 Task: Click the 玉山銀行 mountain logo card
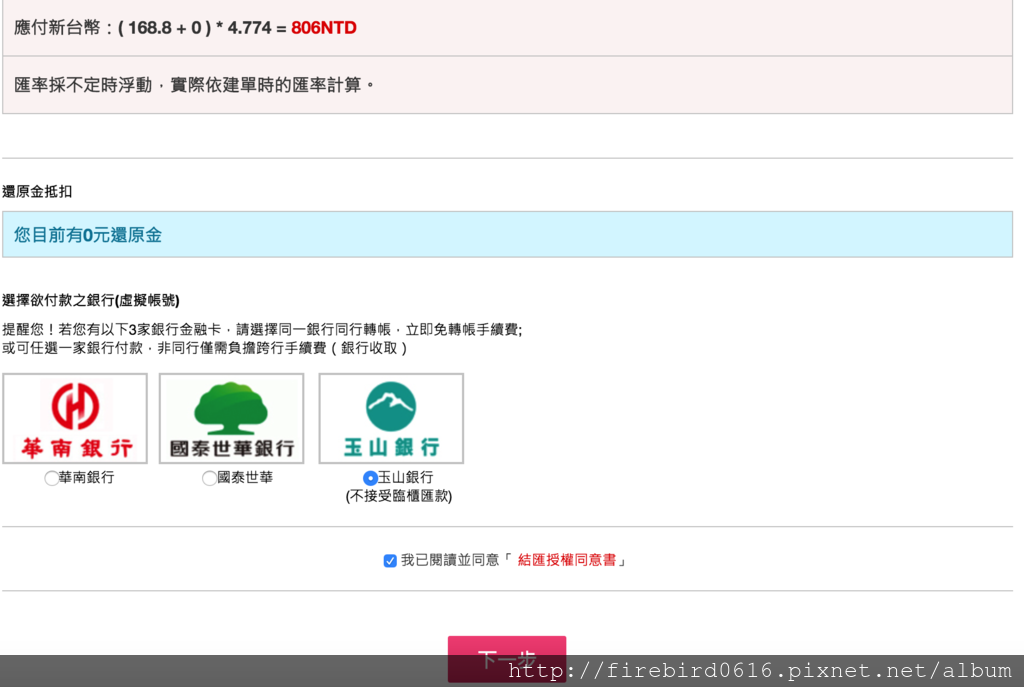tap(391, 419)
